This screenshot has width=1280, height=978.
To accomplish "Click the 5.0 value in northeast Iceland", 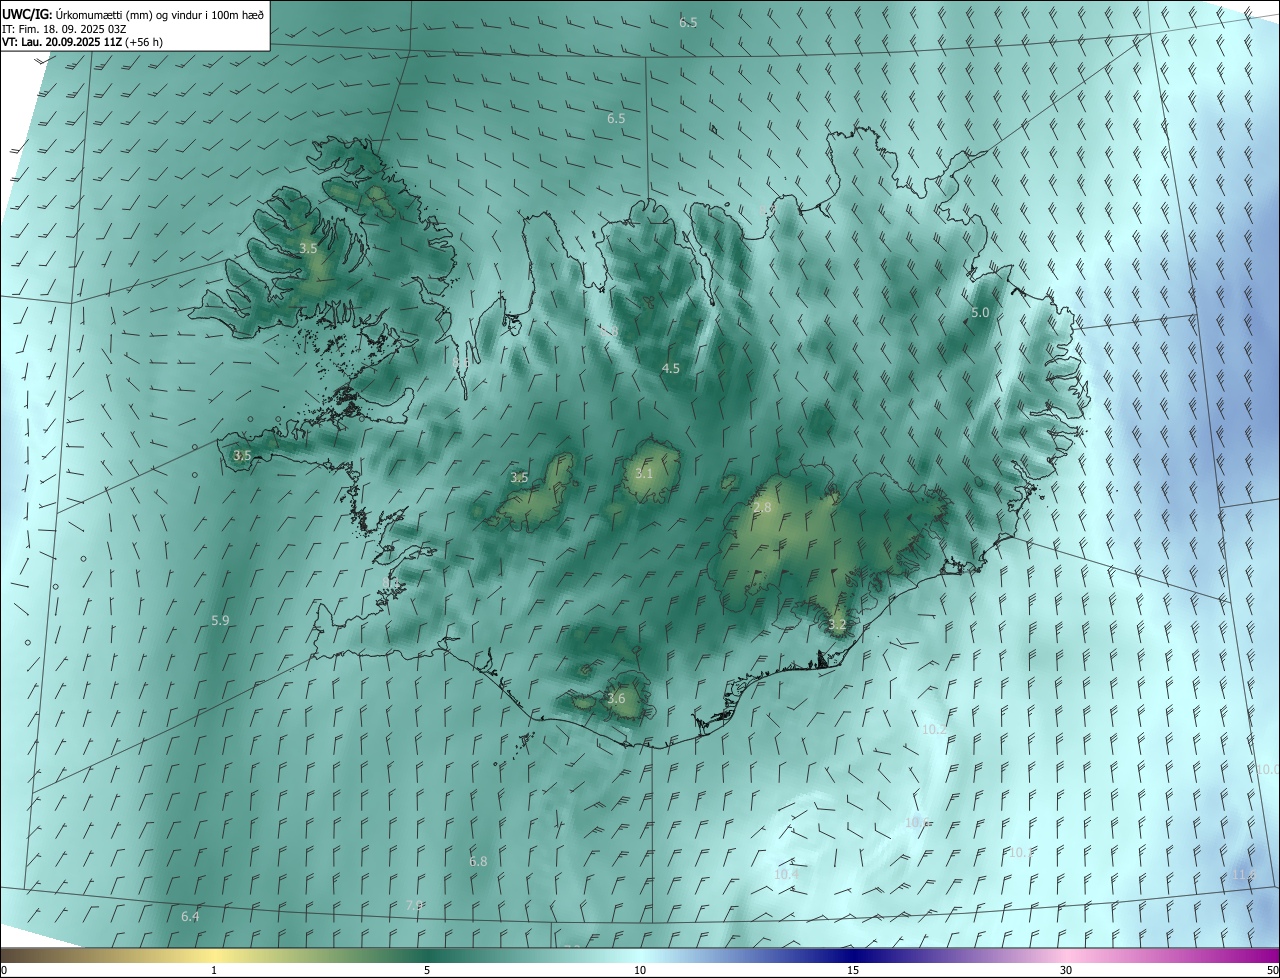I will click(980, 312).
